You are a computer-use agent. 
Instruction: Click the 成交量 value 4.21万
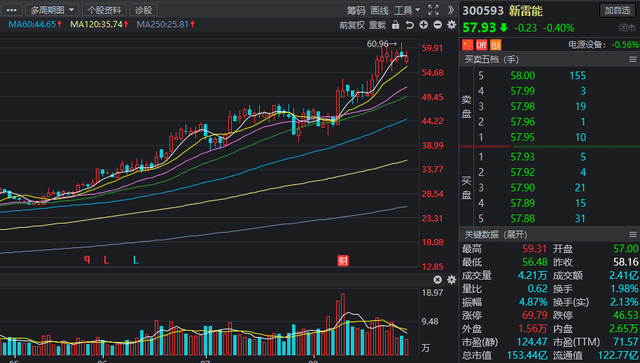point(532,276)
